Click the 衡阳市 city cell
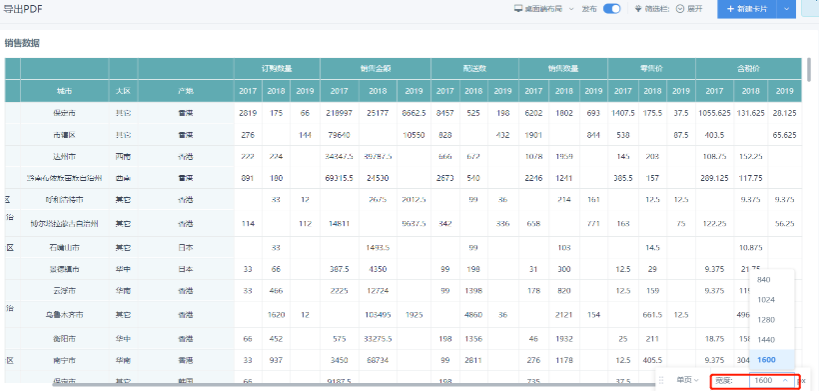 click(x=64, y=339)
